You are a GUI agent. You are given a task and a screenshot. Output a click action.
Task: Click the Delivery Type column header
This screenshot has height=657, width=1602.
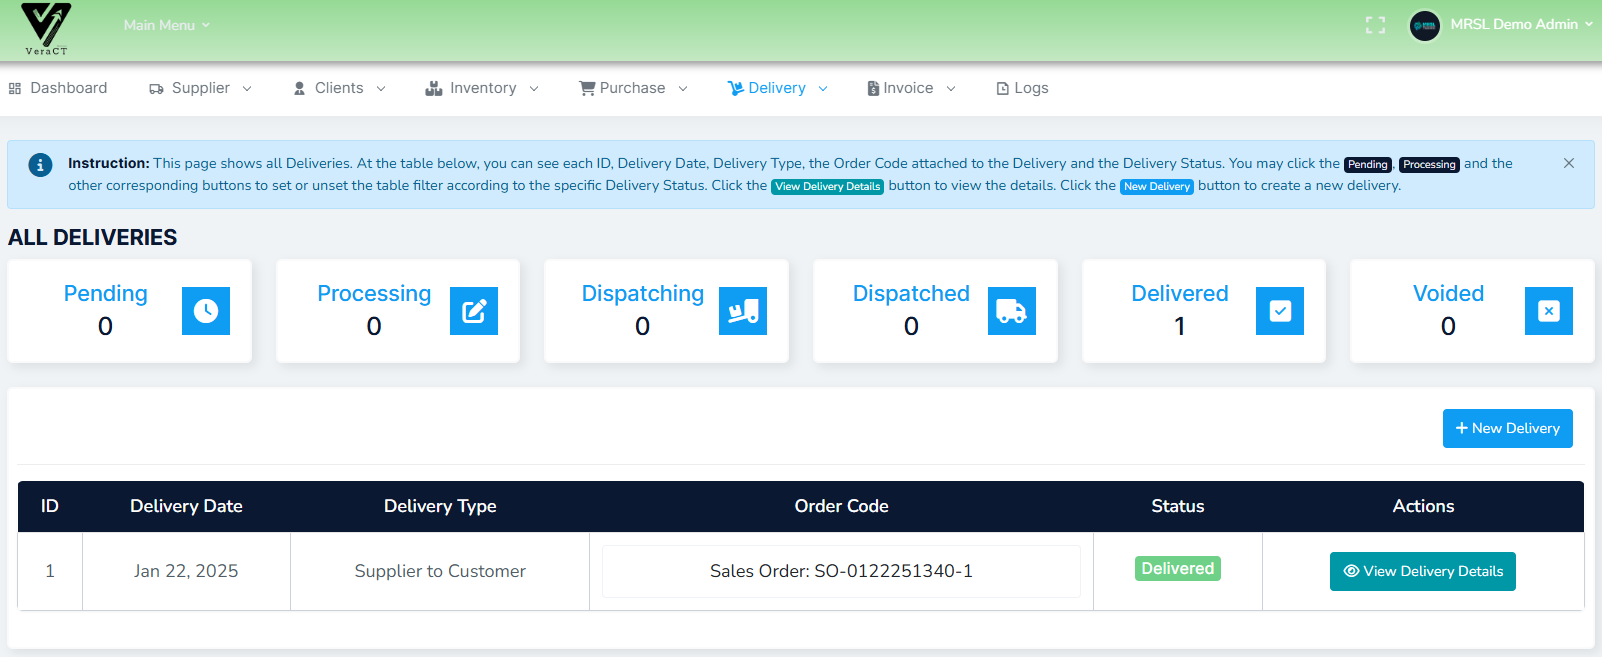[x=440, y=506]
